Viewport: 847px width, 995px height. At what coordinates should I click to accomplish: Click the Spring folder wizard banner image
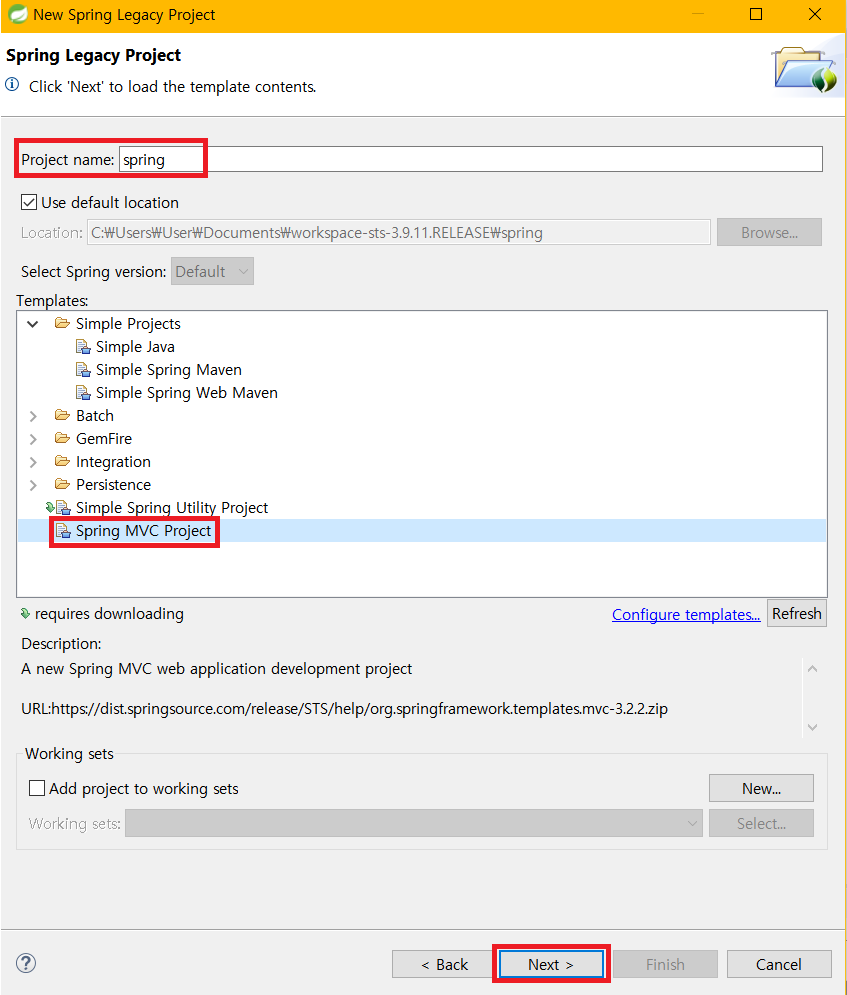click(x=806, y=69)
